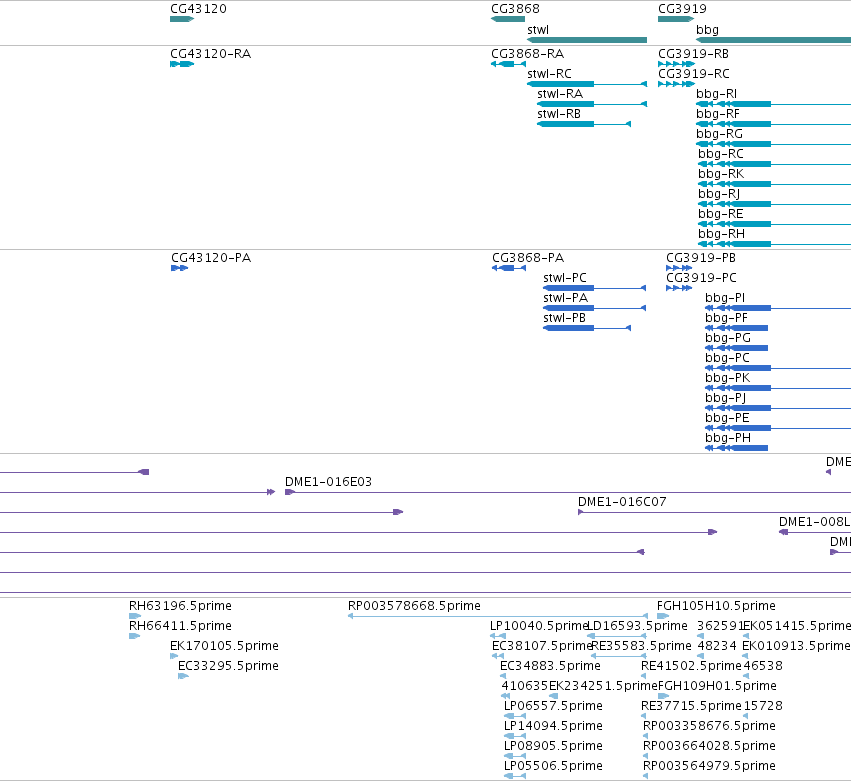The width and height of the screenshot is (851, 781).
Task: Select transcript CG3868-RA
Action: click(508, 64)
